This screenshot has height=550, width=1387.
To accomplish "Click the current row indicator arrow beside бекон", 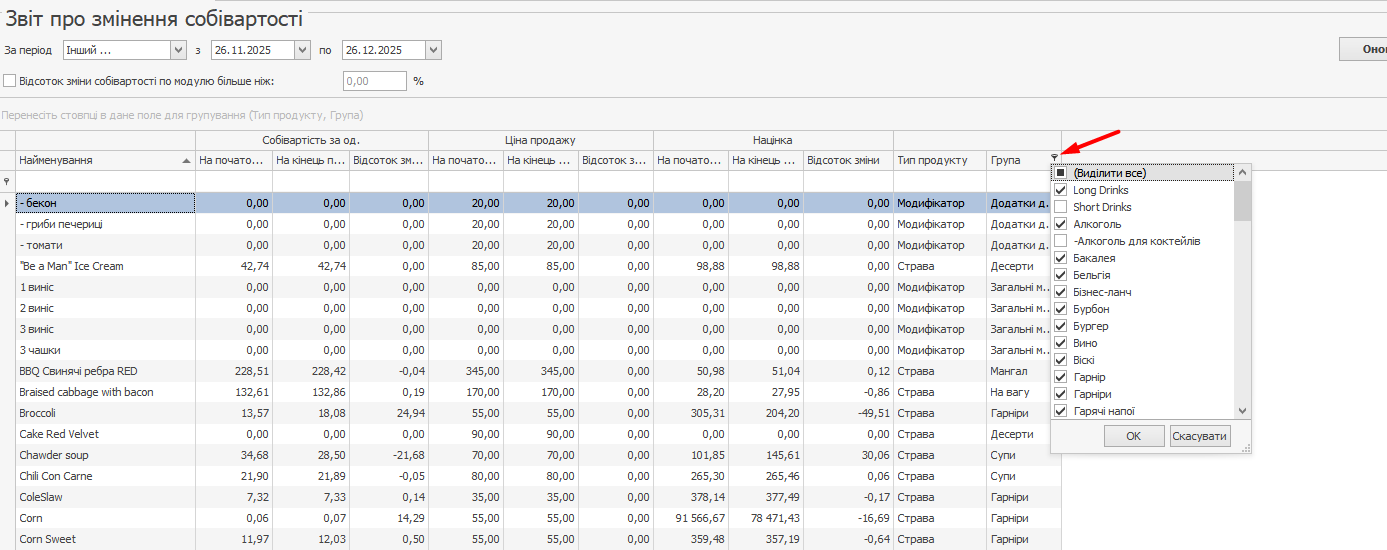I will [7, 203].
